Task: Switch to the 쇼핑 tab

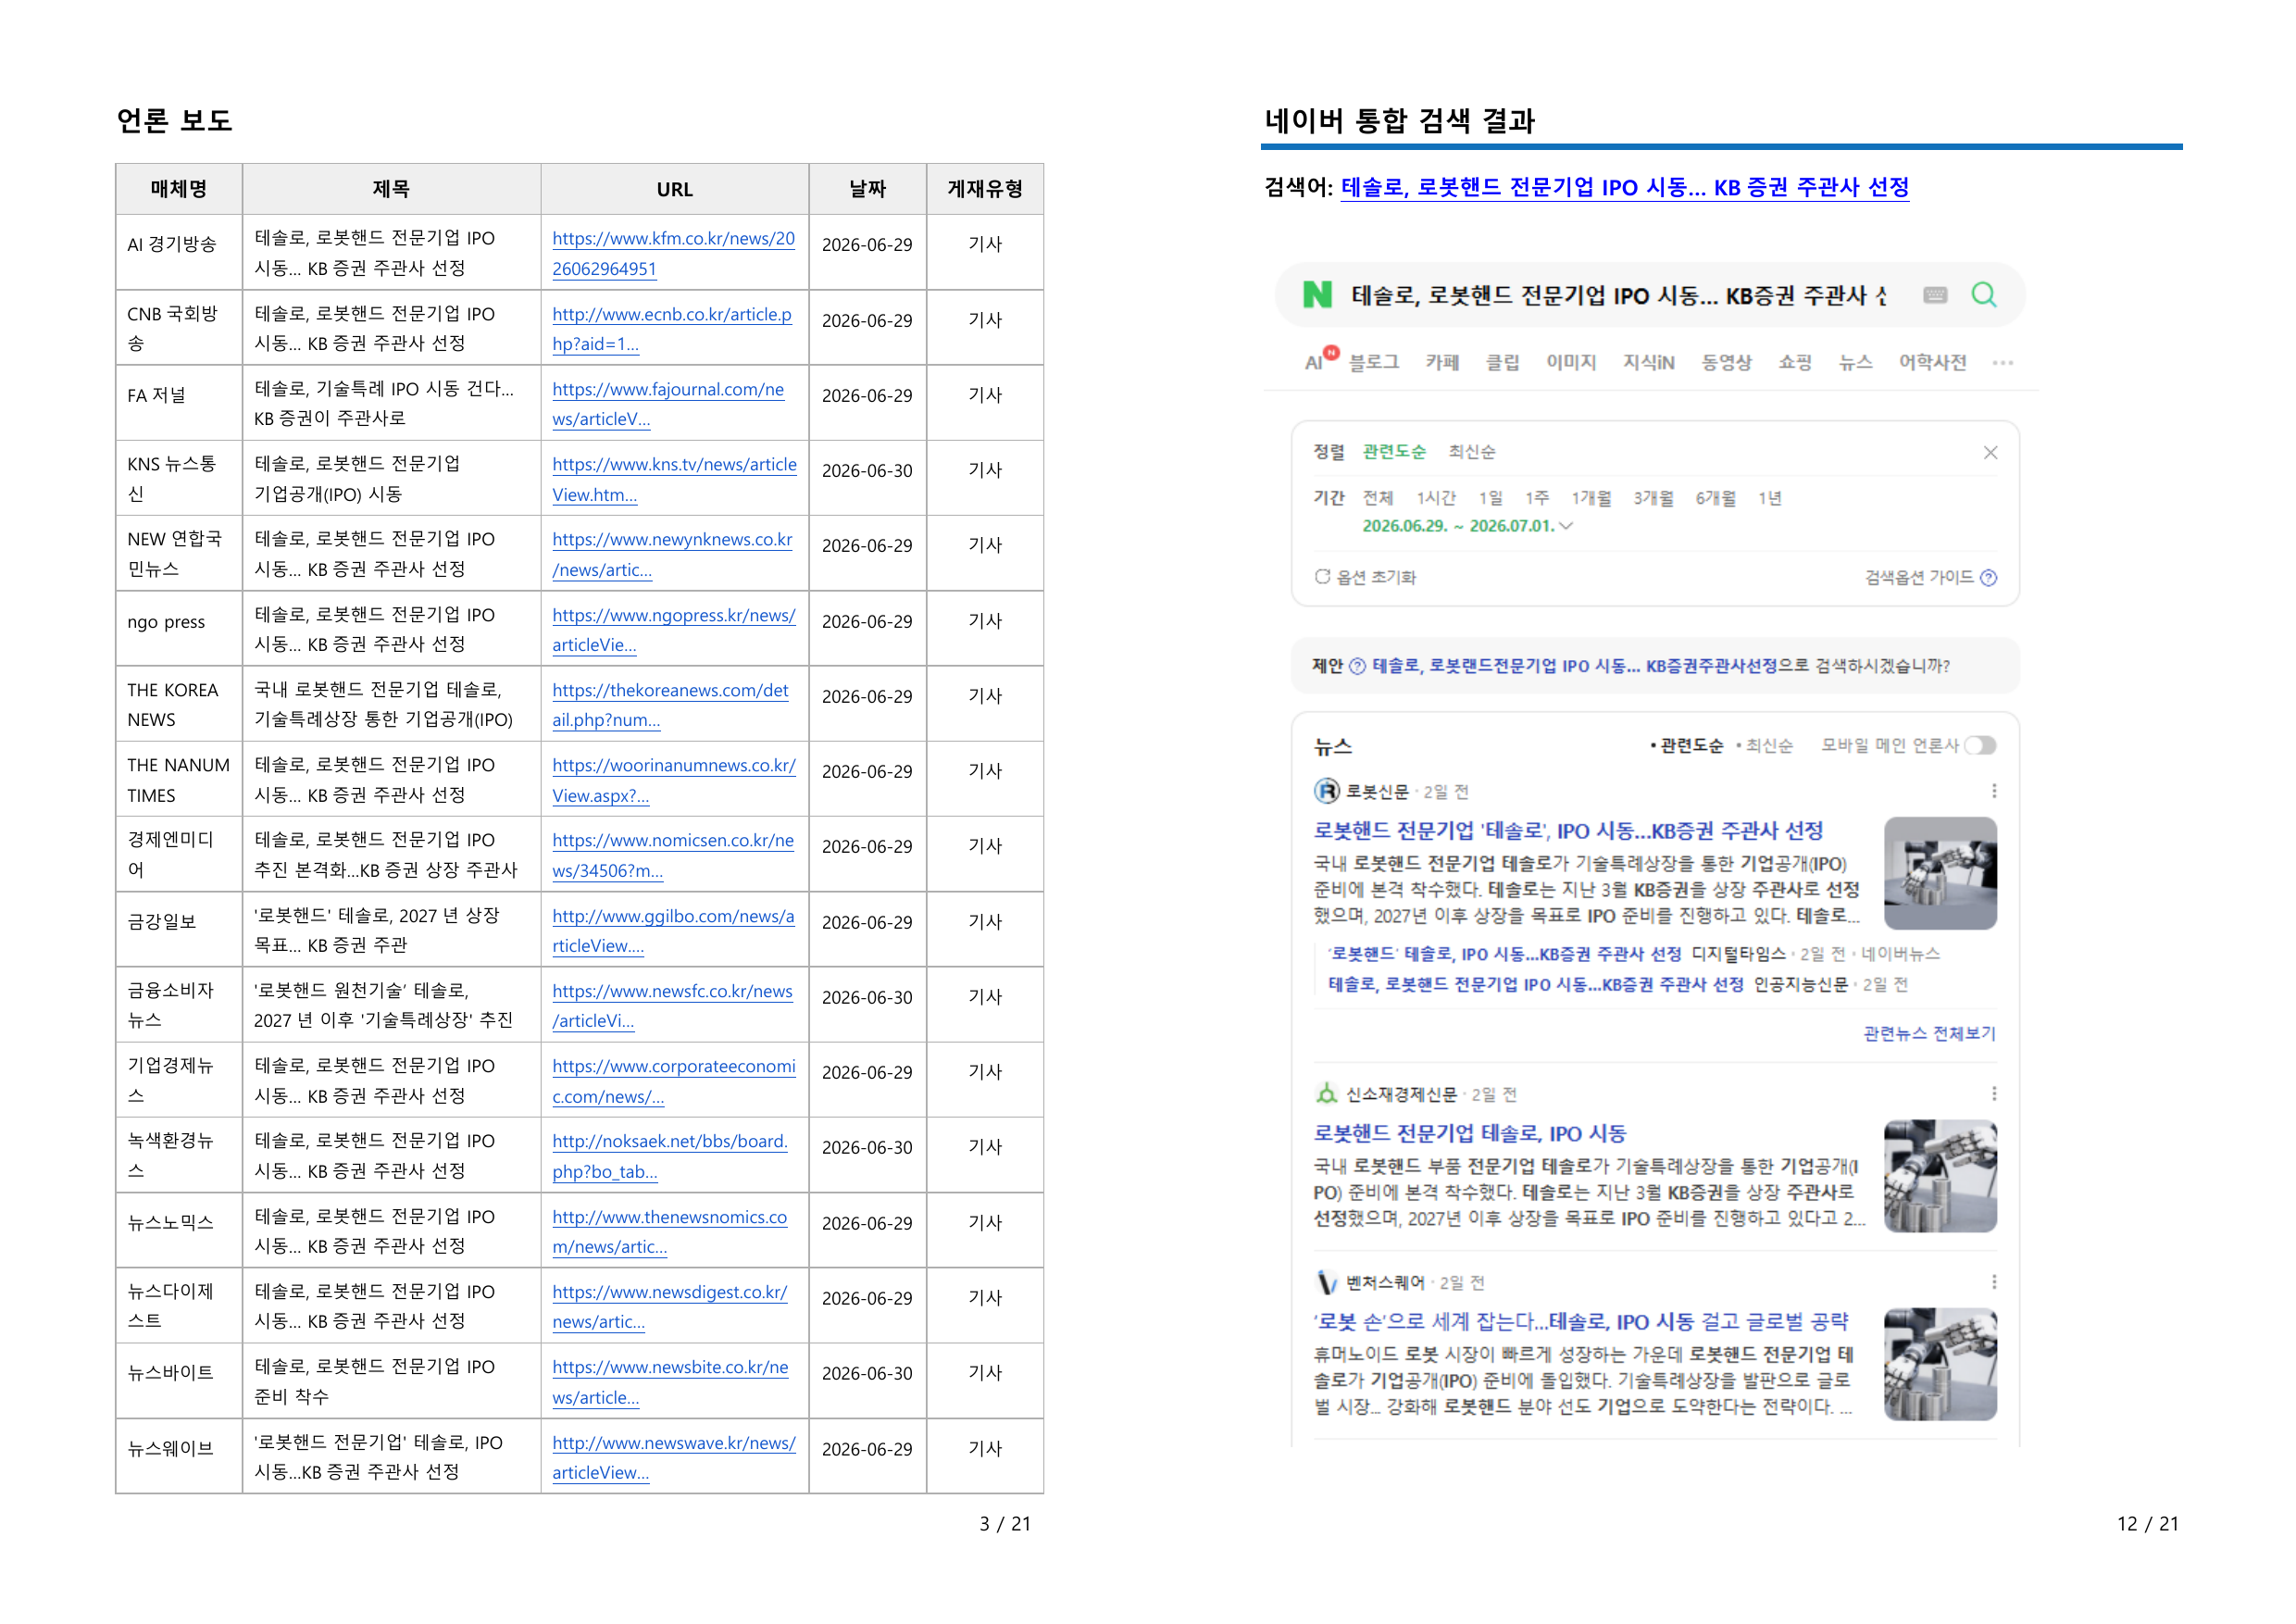Action: point(1794,363)
